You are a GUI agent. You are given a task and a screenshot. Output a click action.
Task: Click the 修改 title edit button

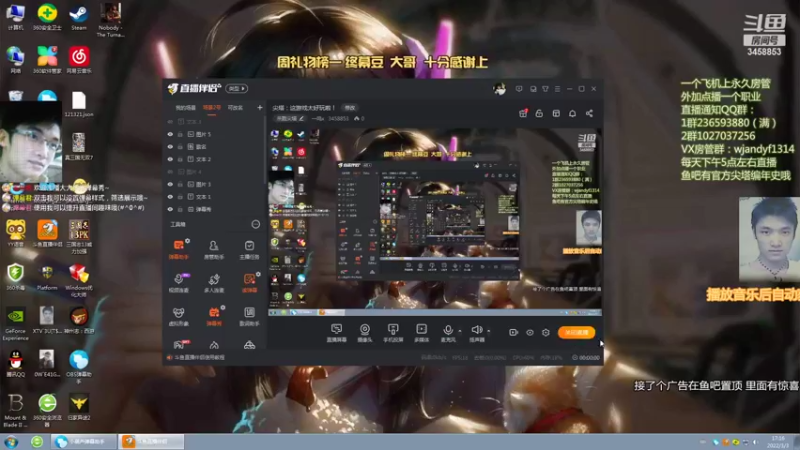point(350,108)
